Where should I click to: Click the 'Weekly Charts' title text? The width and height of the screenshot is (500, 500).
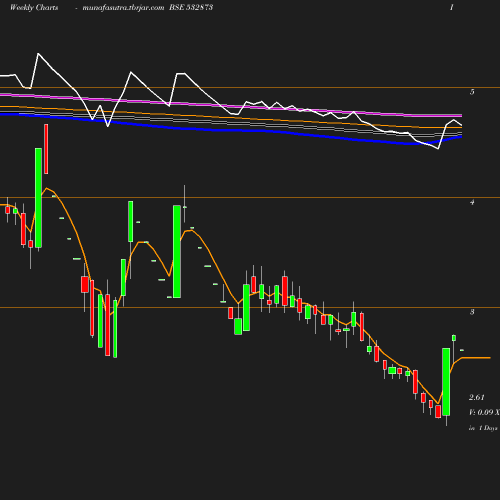34,7
